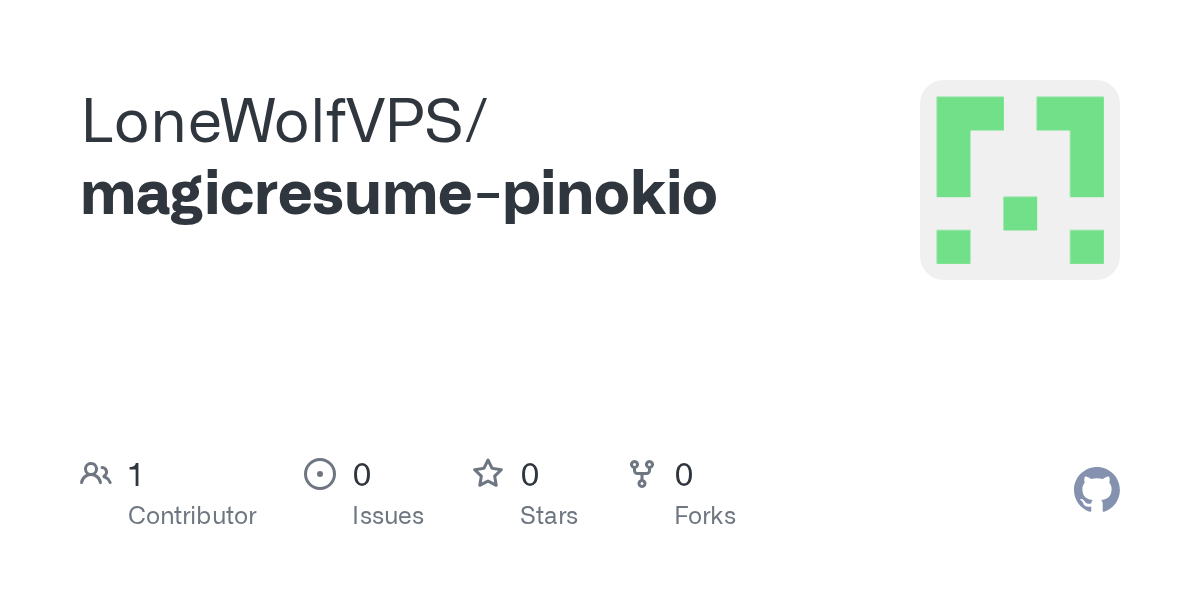Open the green identicon avatar image
Viewport: 1200px width, 600px height.
click(x=1019, y=180)
